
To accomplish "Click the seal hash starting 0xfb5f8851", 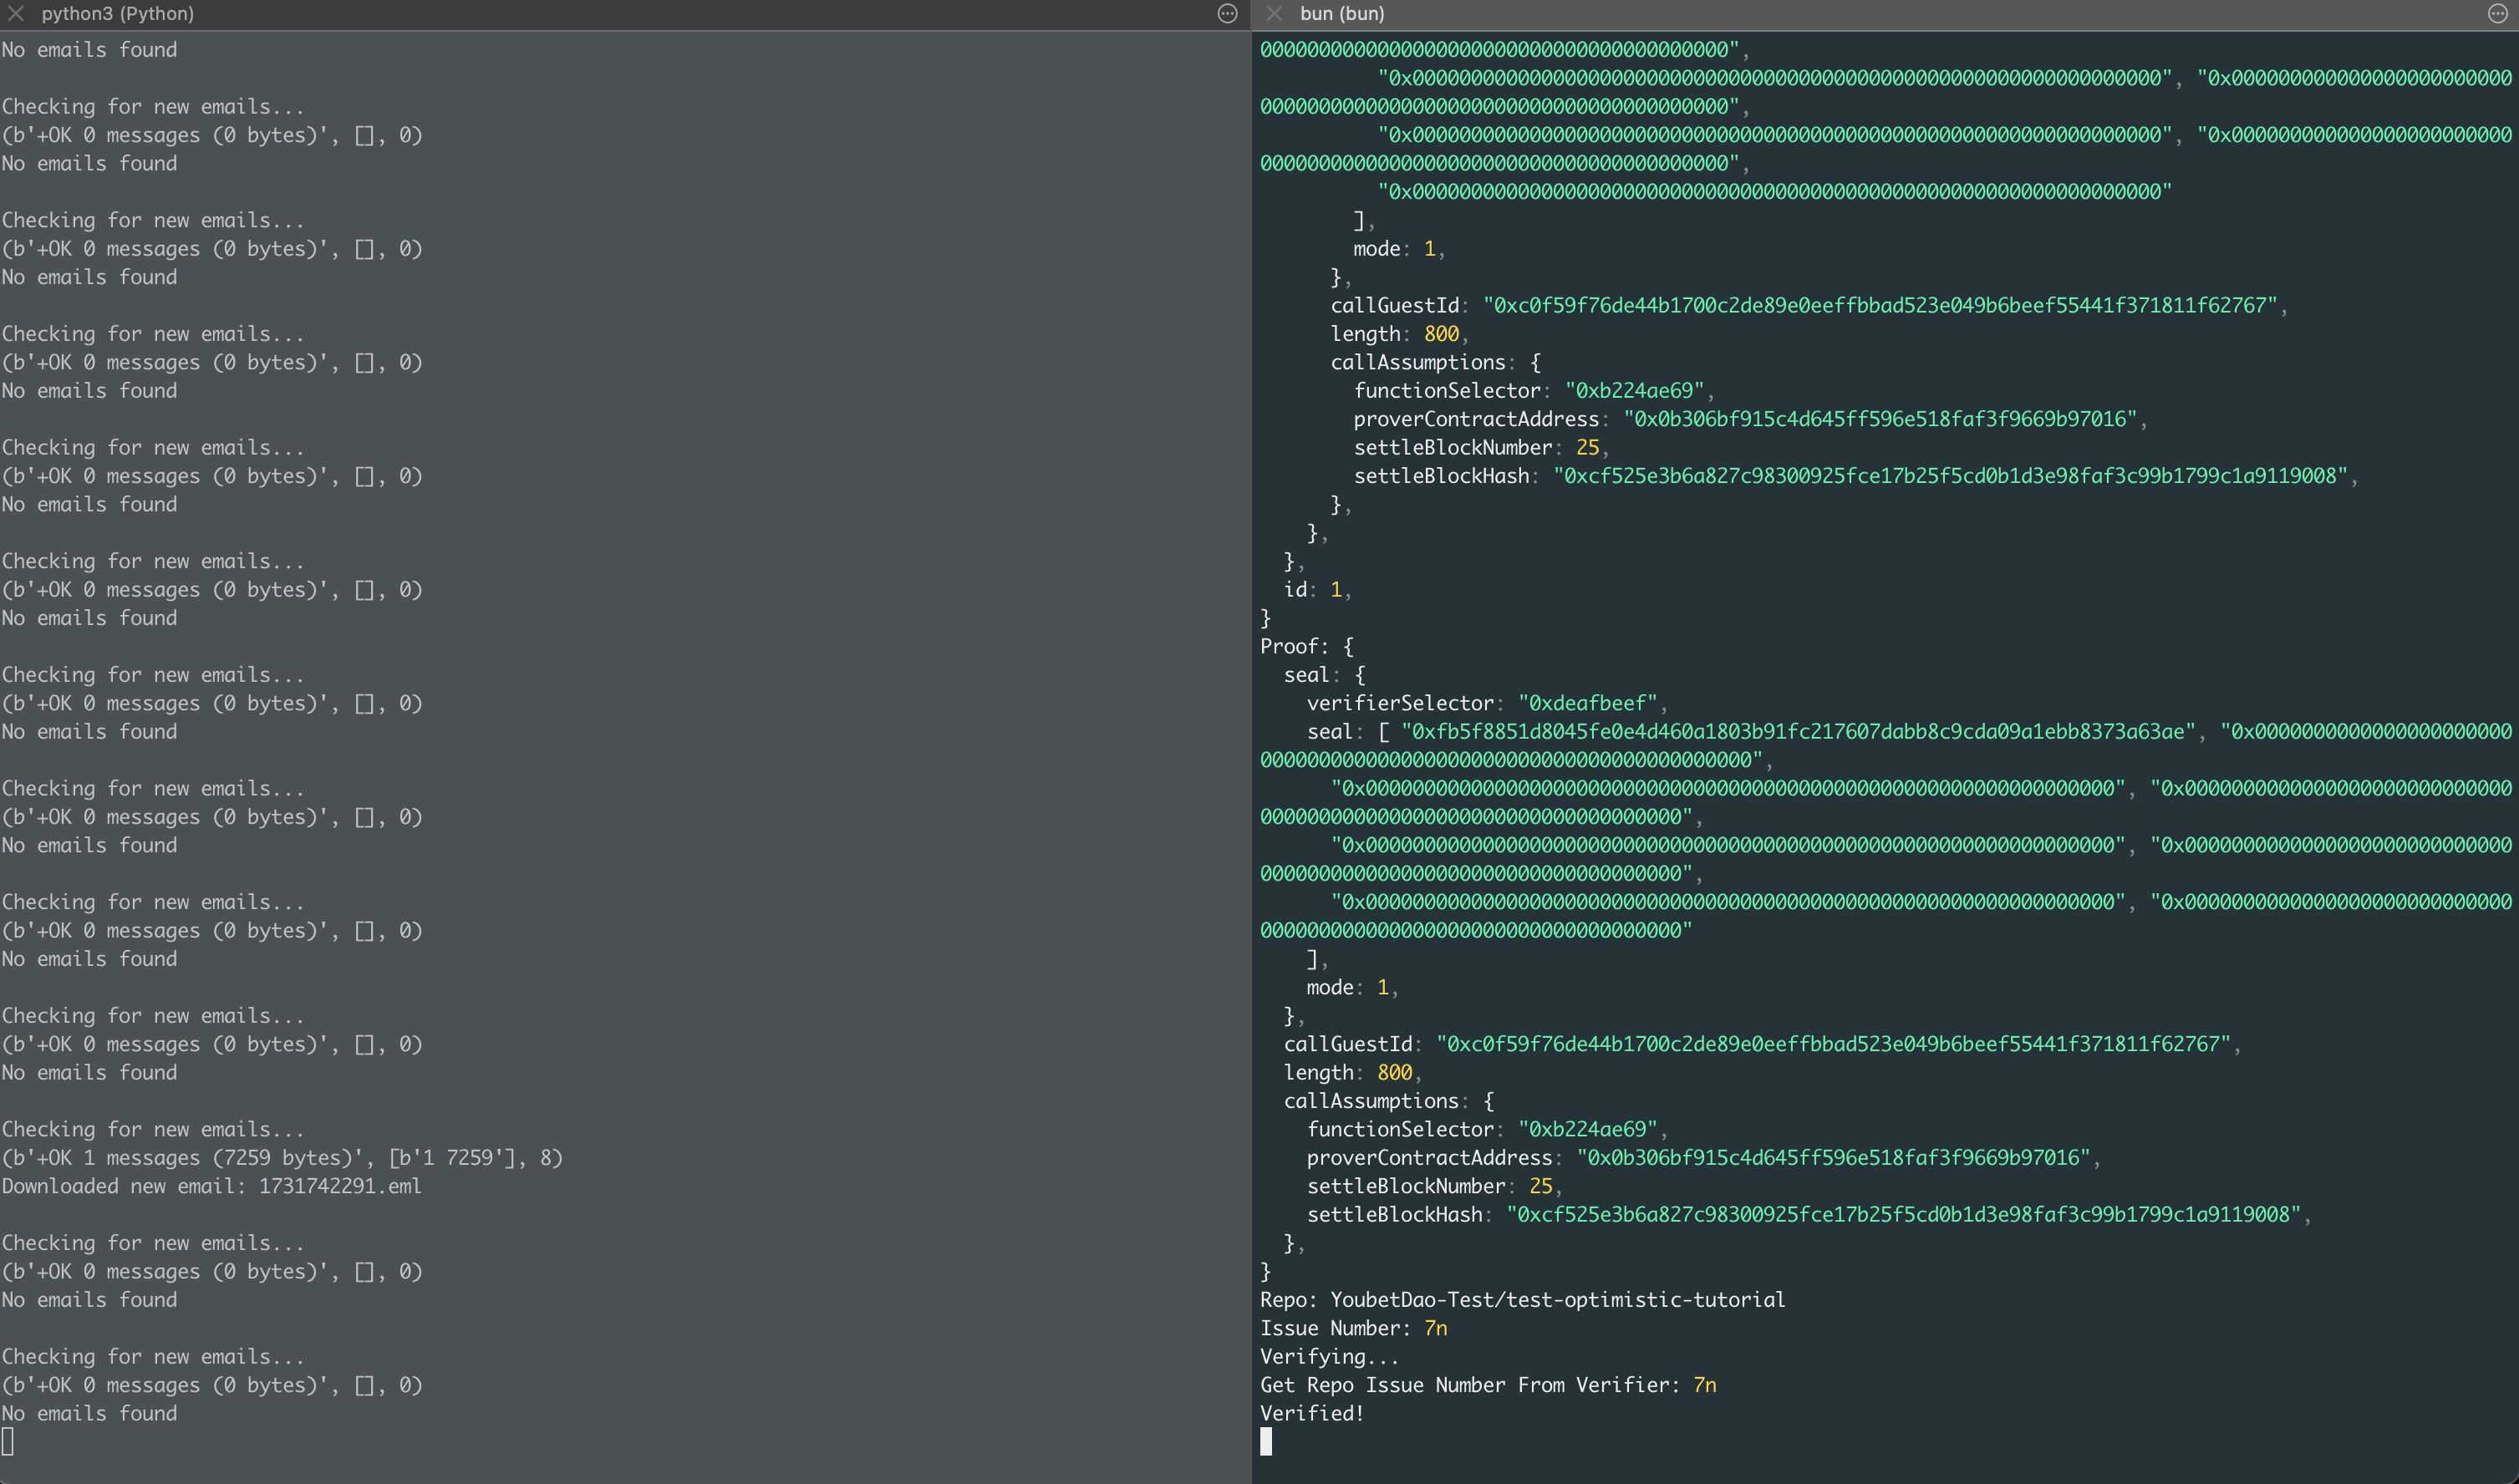I will tap(1798, 731).
